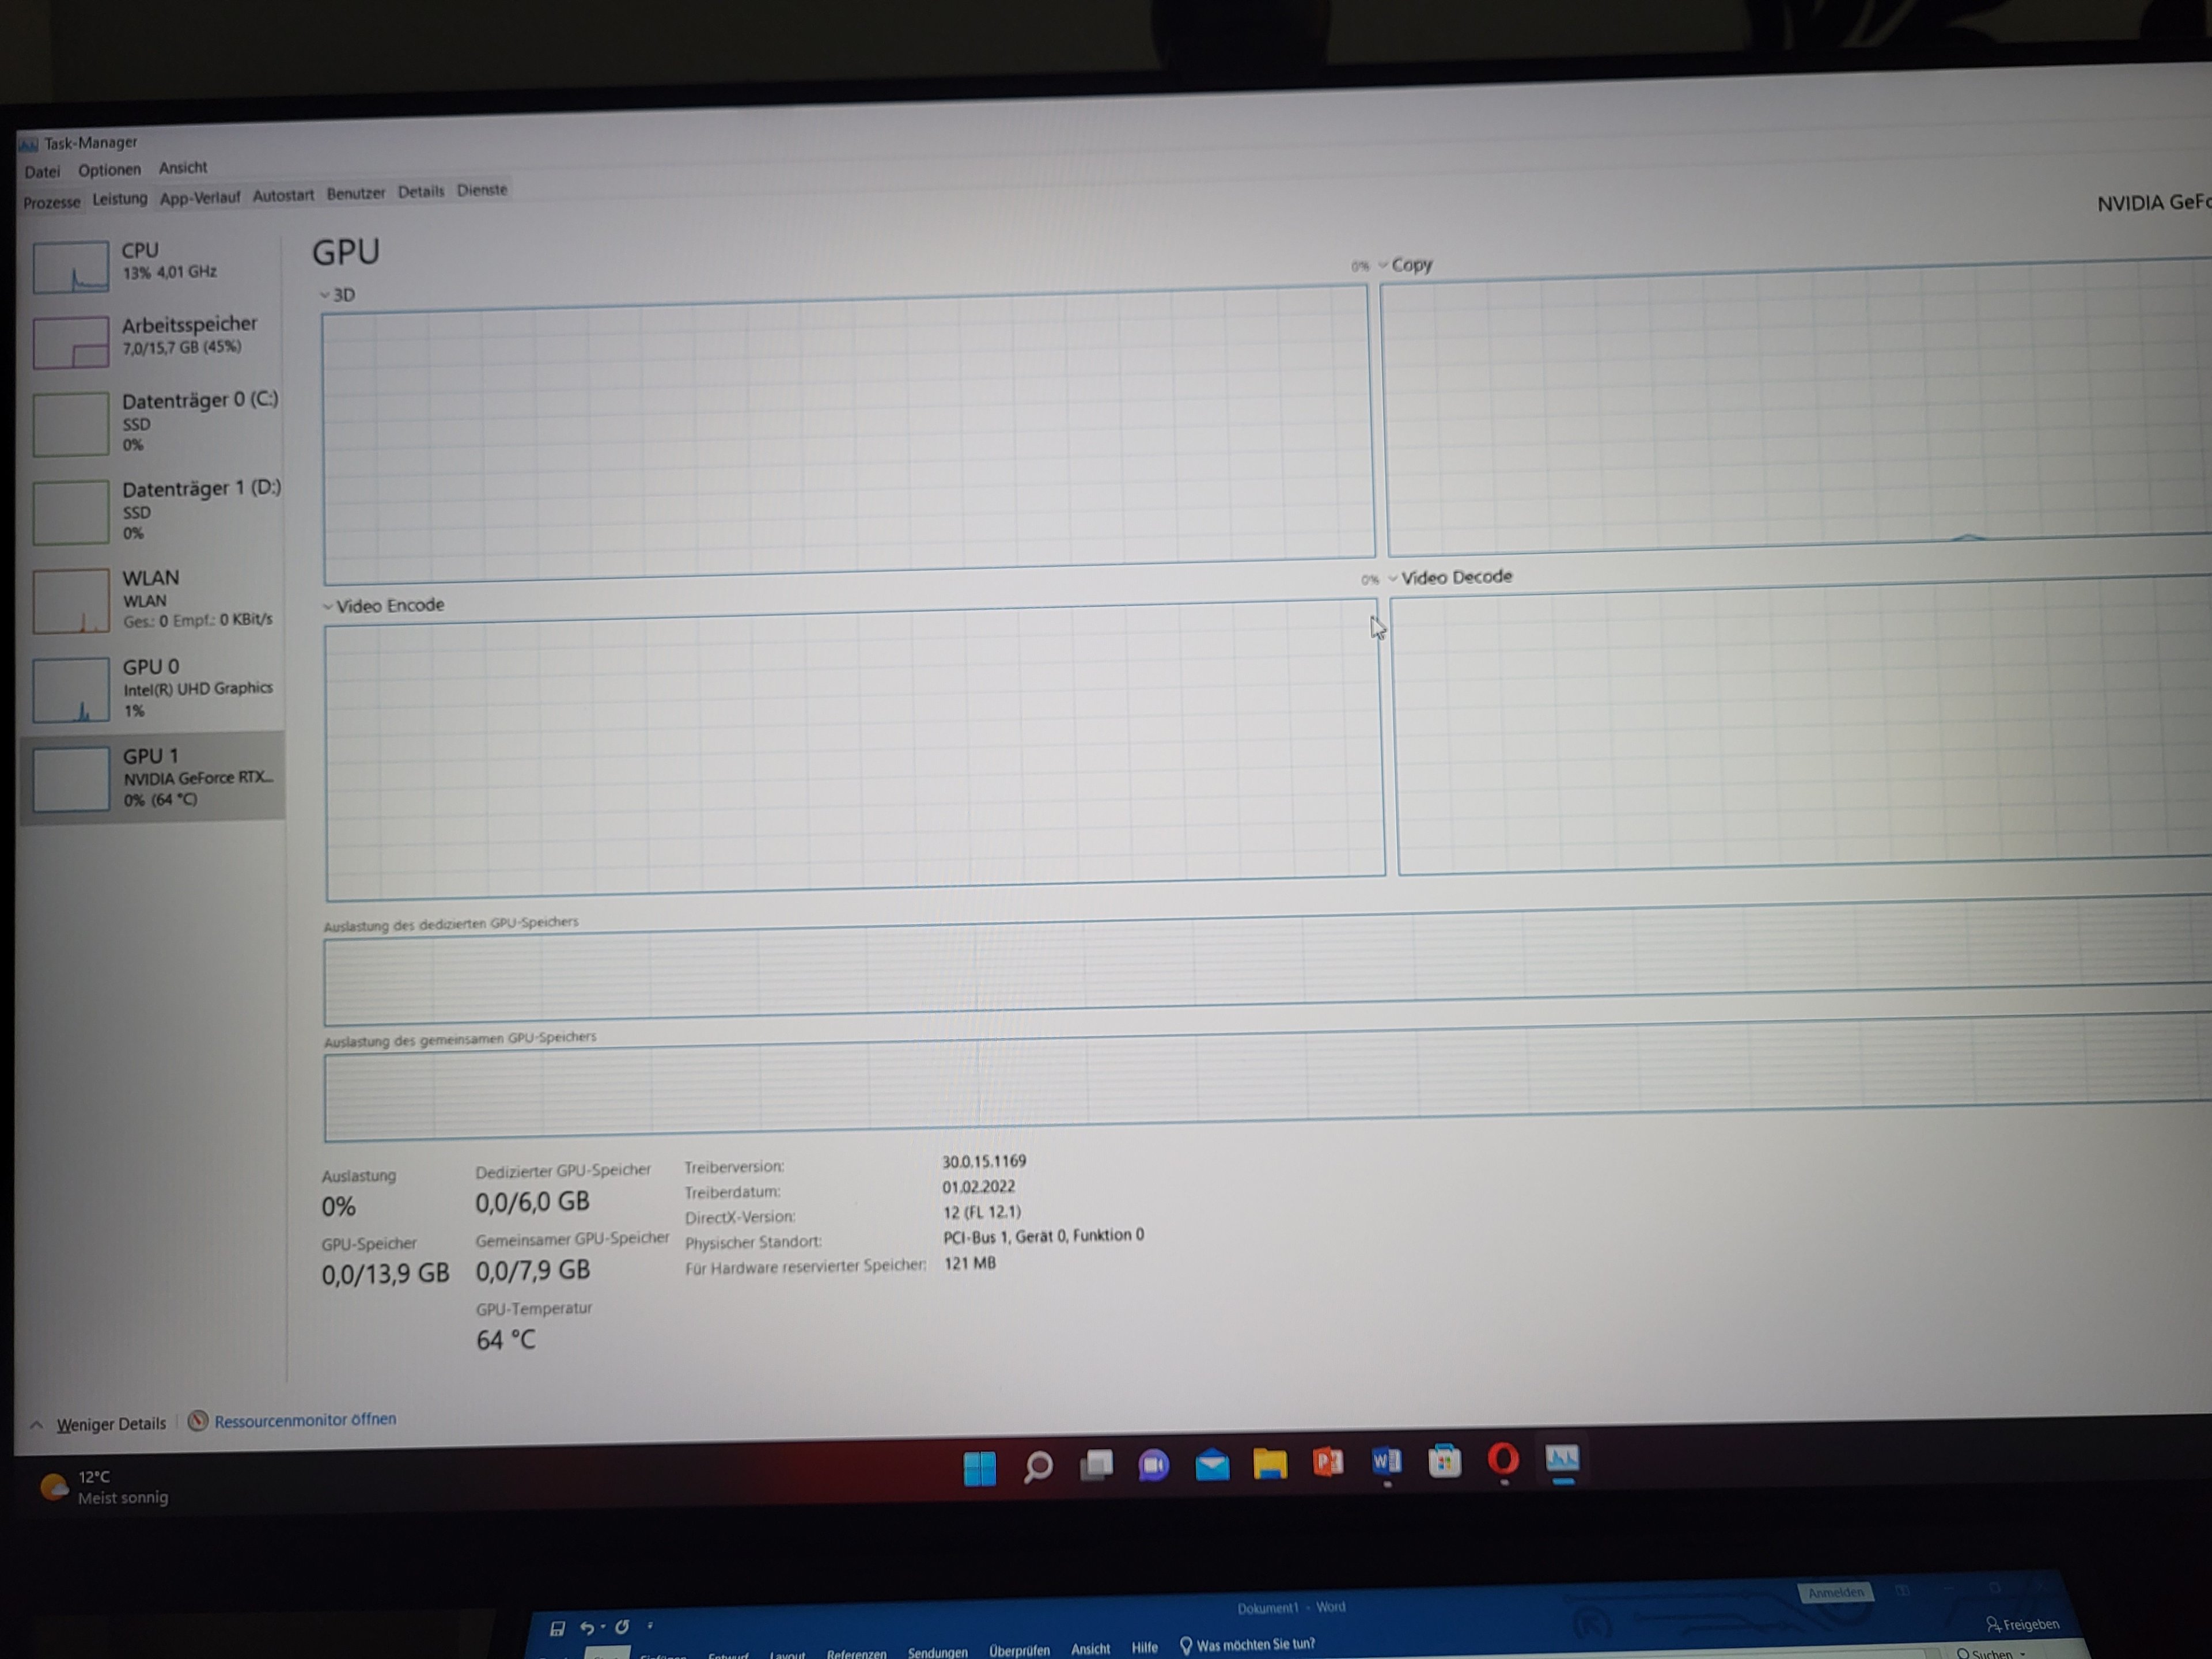Open File Explorer folder icon

coord(1270,1464)
